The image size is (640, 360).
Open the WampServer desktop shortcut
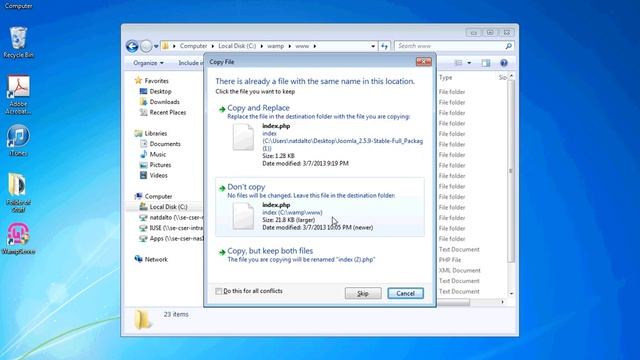(x=18, y=239)
